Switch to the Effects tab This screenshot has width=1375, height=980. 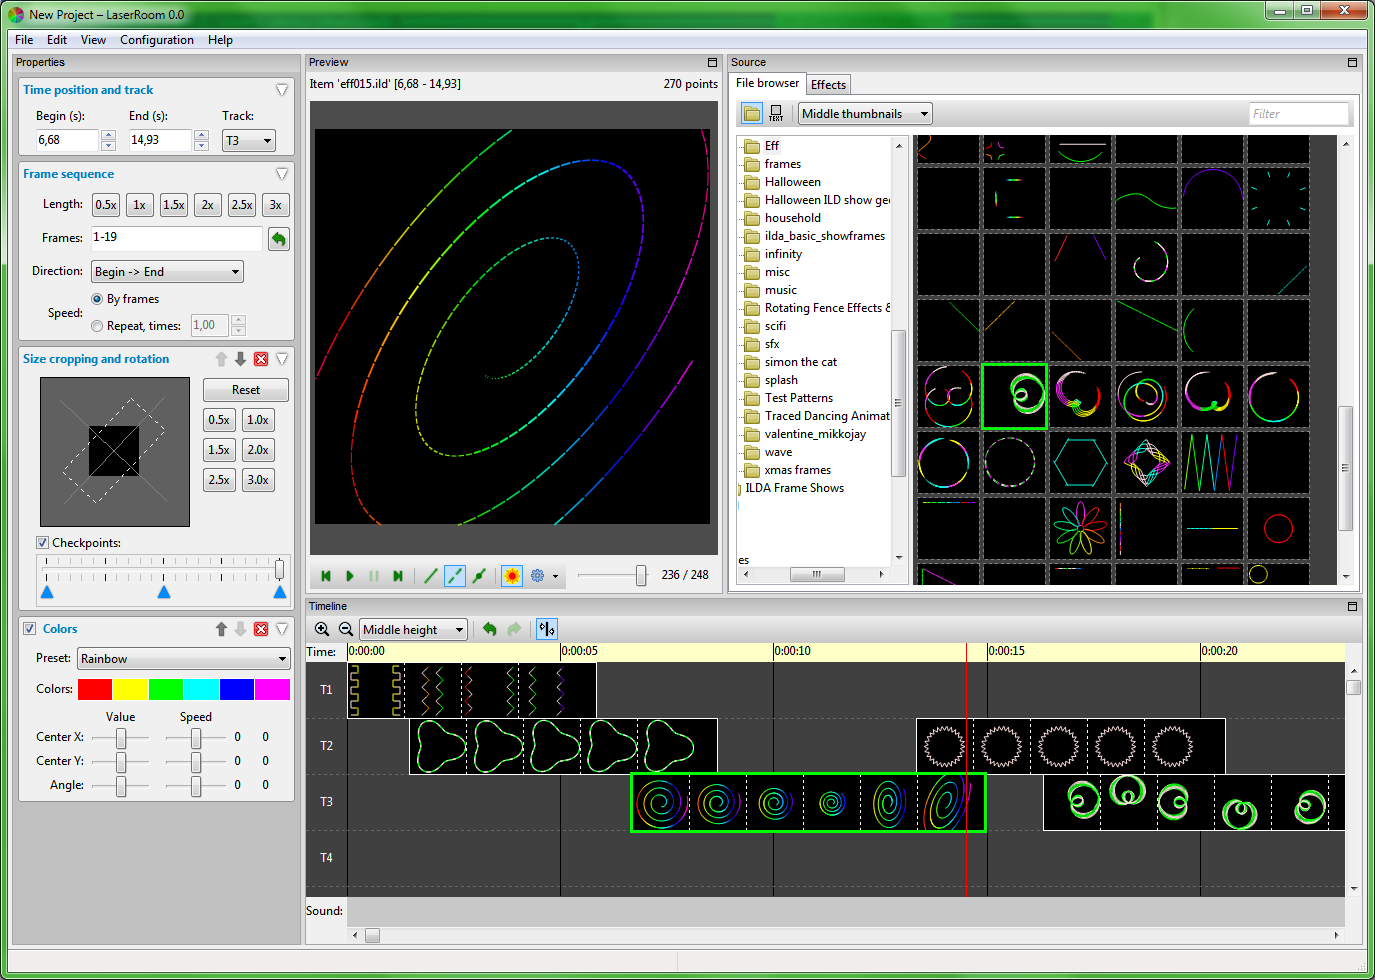[x=828, y=85]
